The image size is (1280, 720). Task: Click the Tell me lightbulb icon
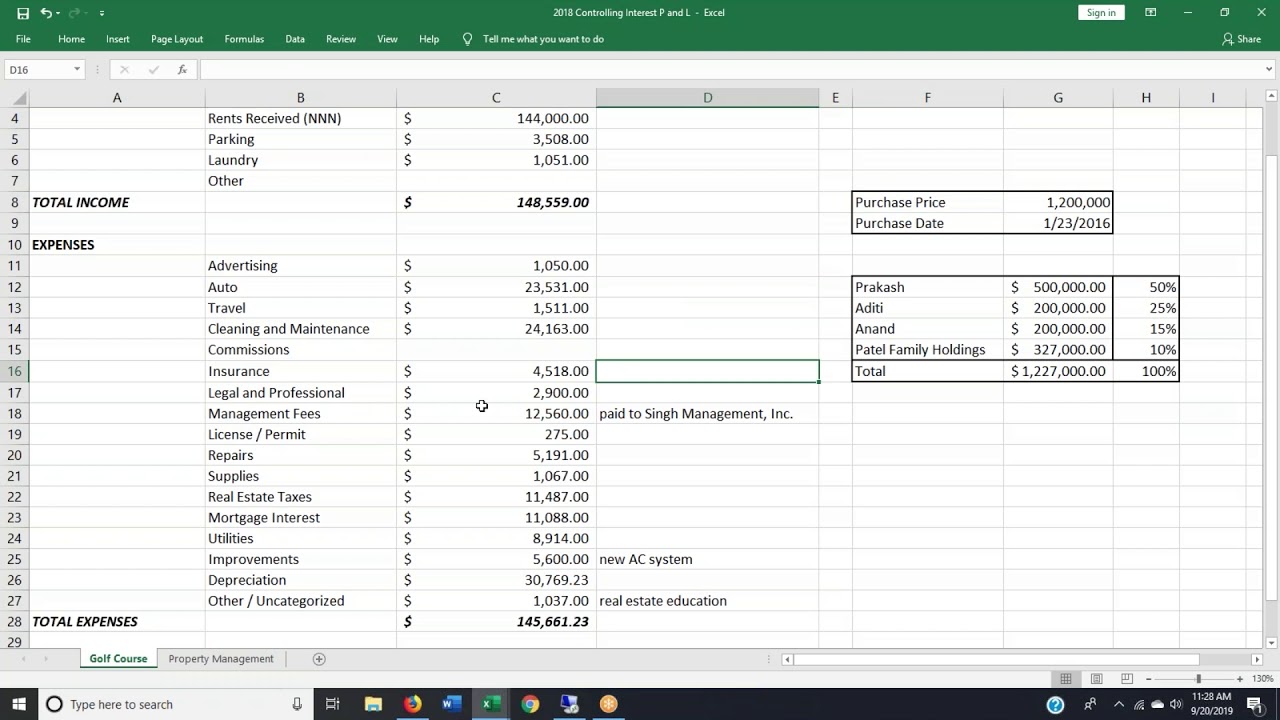pyautogui.click(x=467, y=39)
